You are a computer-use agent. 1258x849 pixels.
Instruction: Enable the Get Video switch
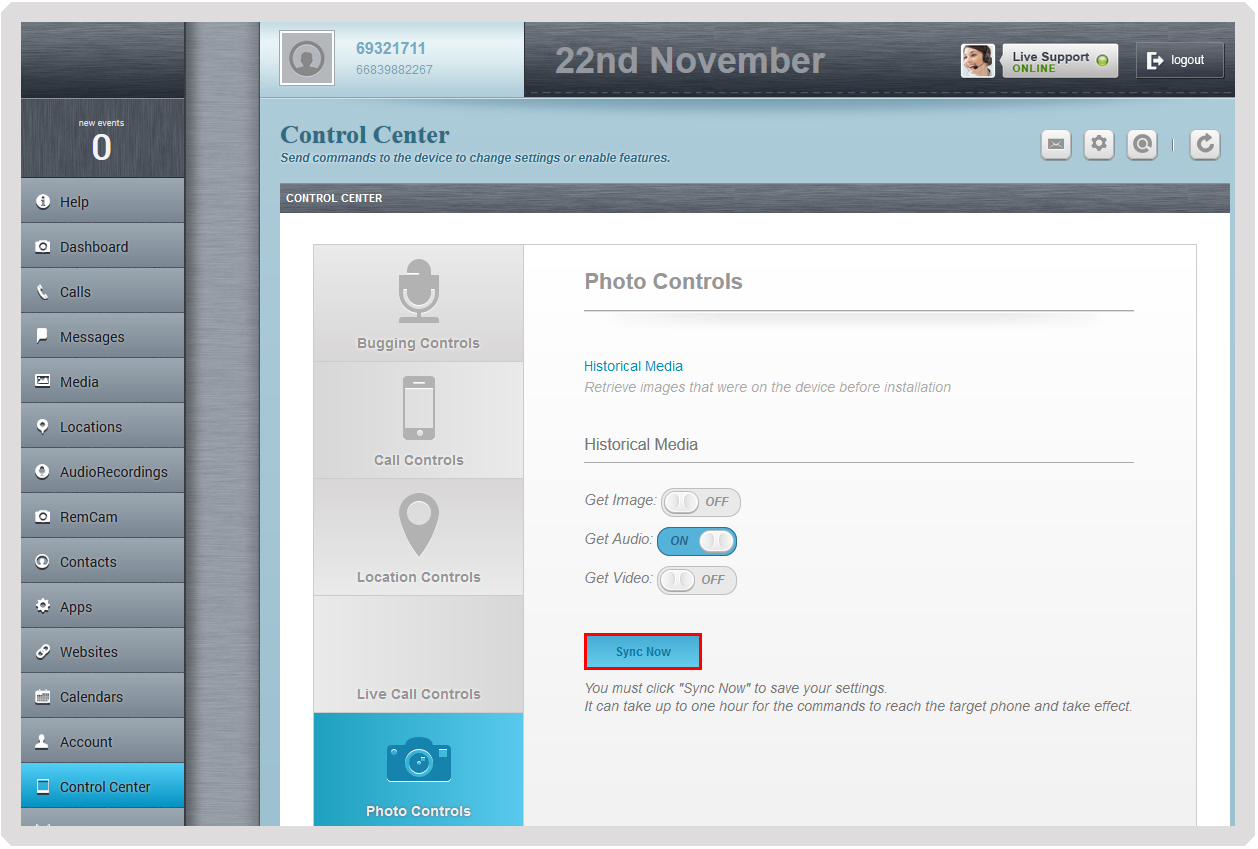(x=697, y=580)
